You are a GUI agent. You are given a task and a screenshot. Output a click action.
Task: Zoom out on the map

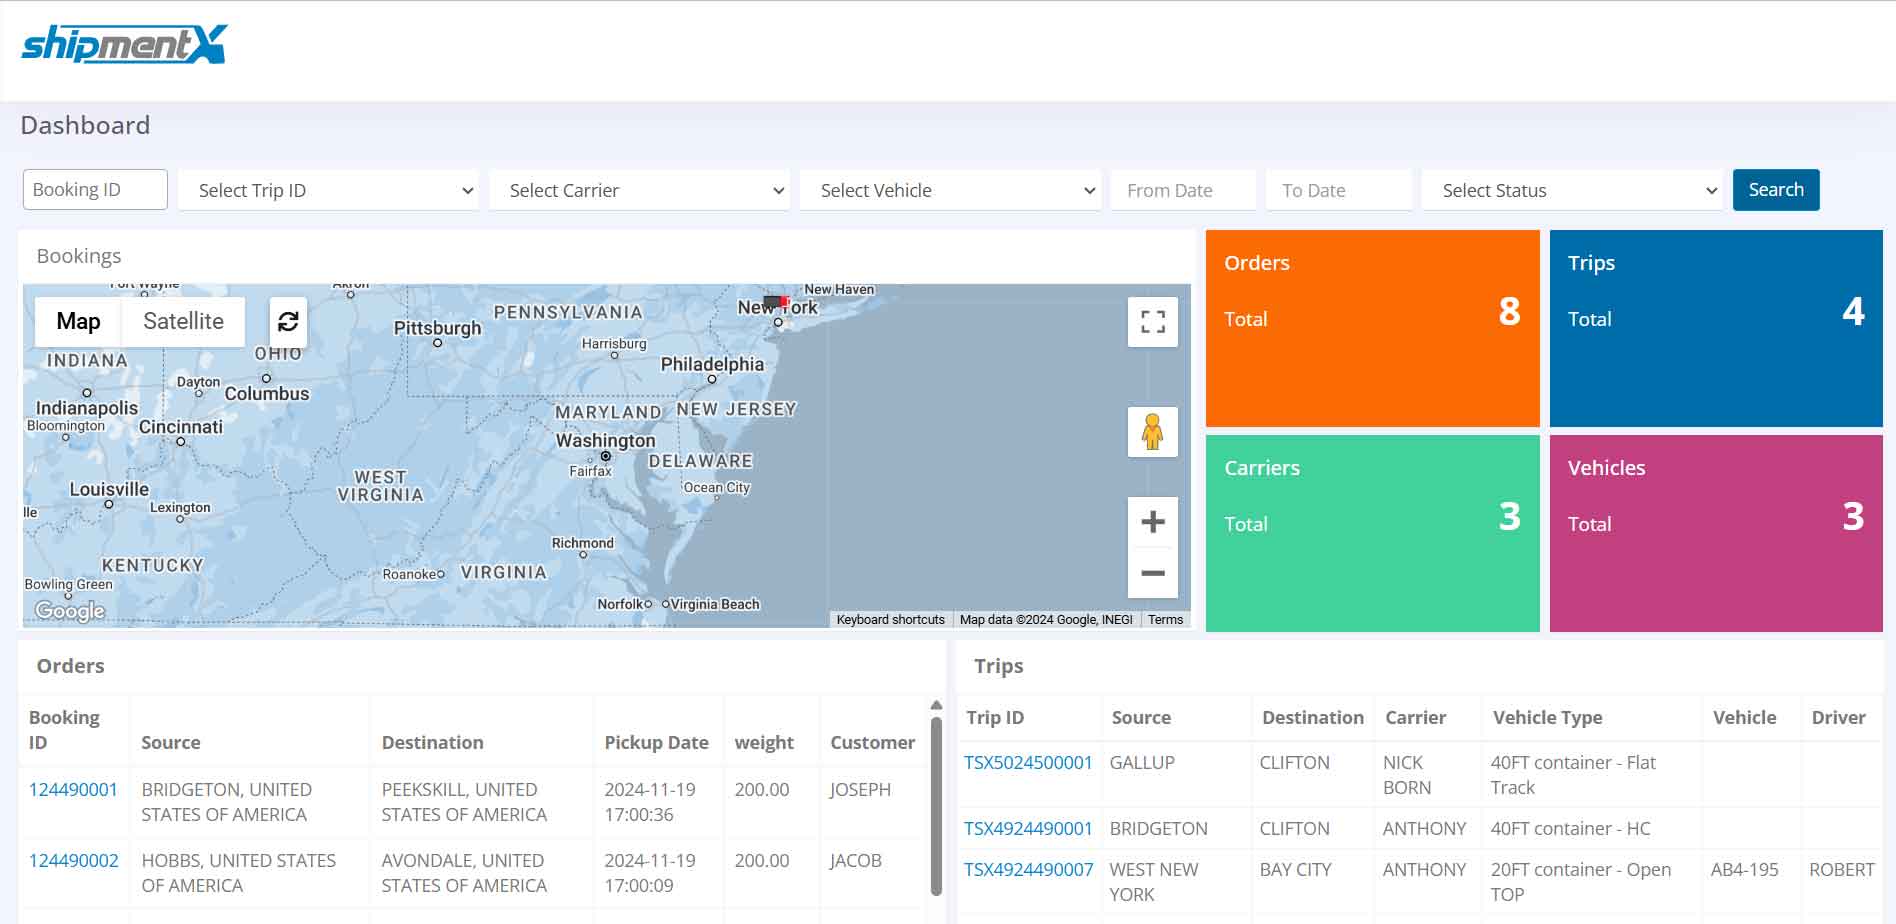[1152, 573]
